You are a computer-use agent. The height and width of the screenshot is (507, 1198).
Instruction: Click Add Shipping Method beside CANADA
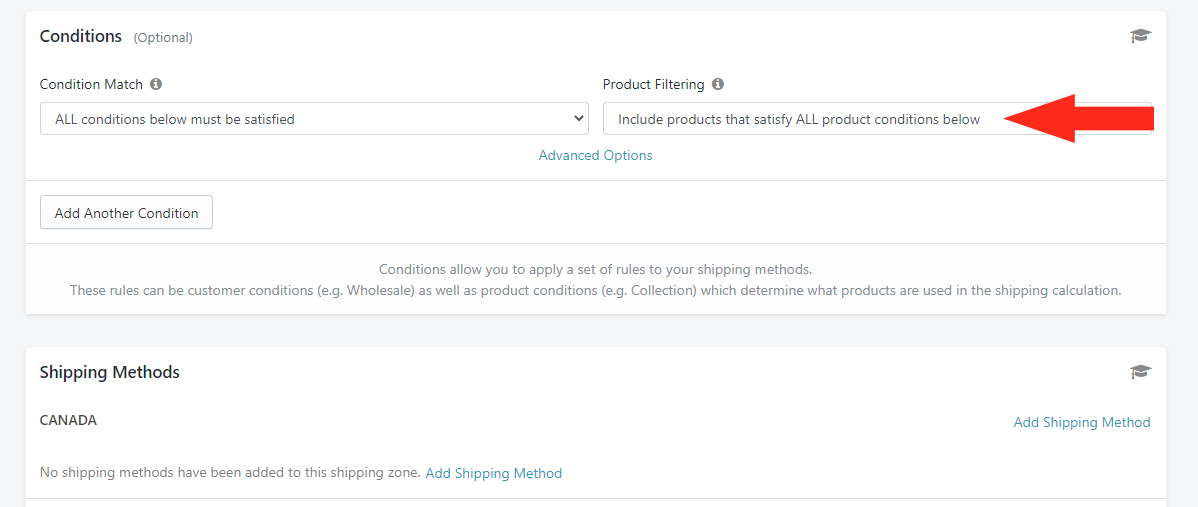pyautogui.click(x=1082, y=422)
